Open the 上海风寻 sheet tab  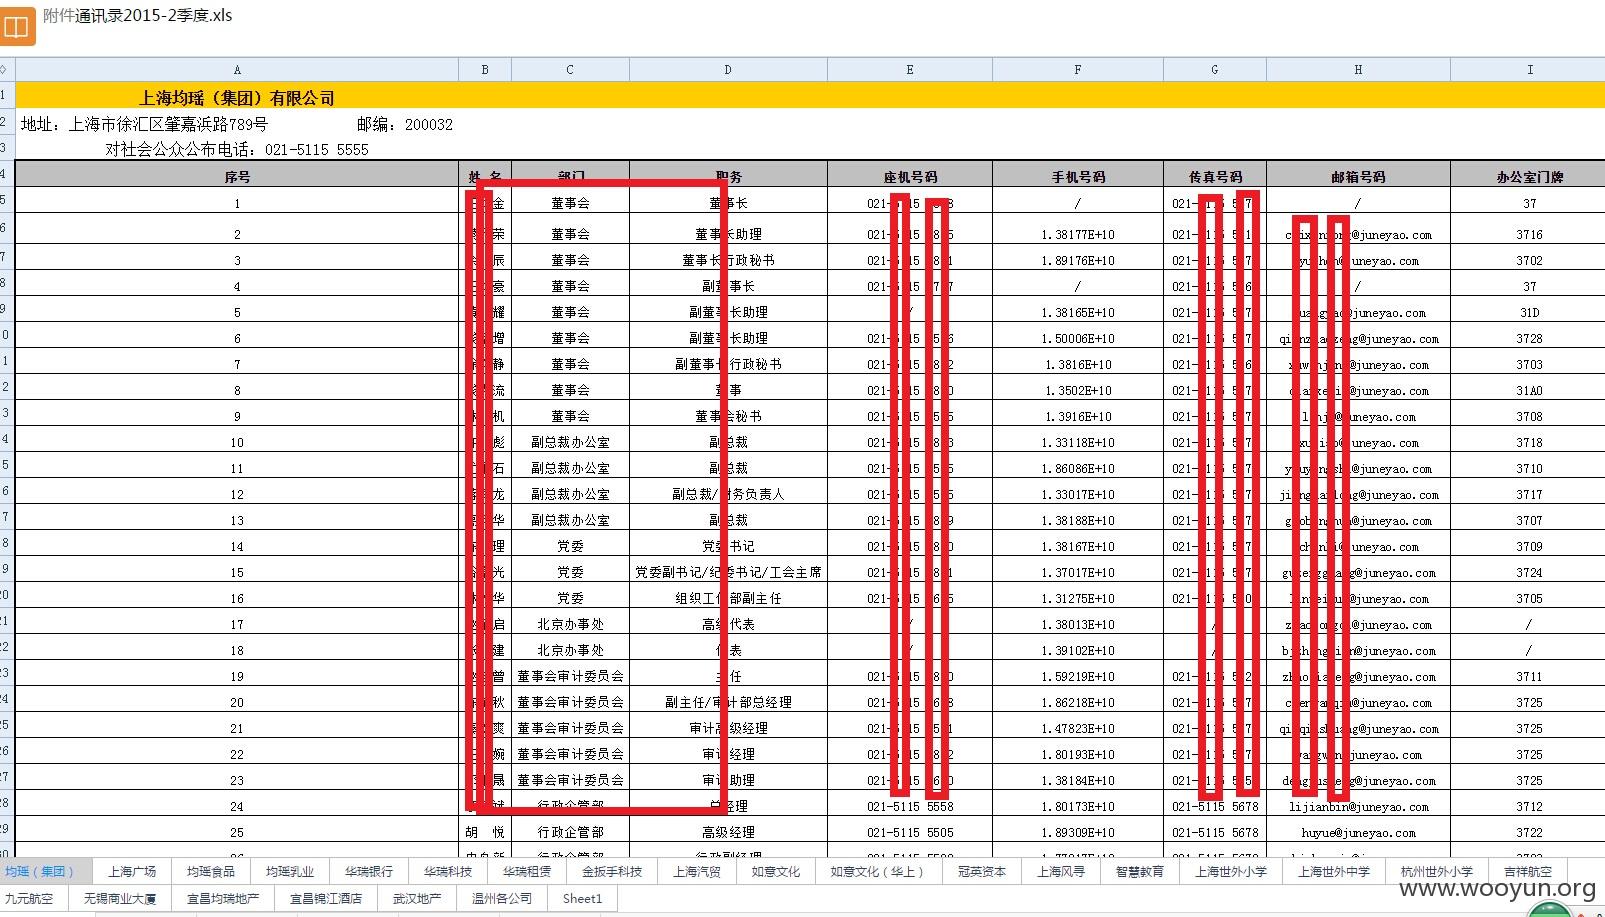(1061, 871)
